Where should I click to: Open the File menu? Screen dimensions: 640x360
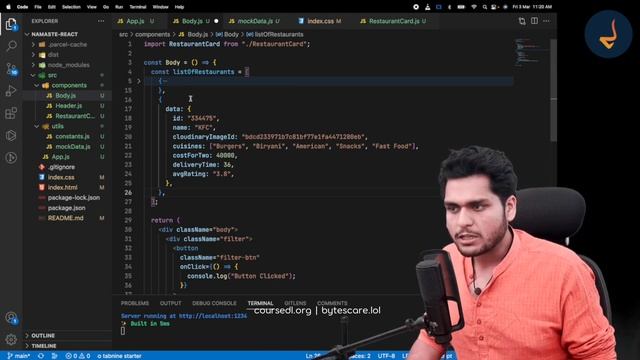(x=38, y=7)
